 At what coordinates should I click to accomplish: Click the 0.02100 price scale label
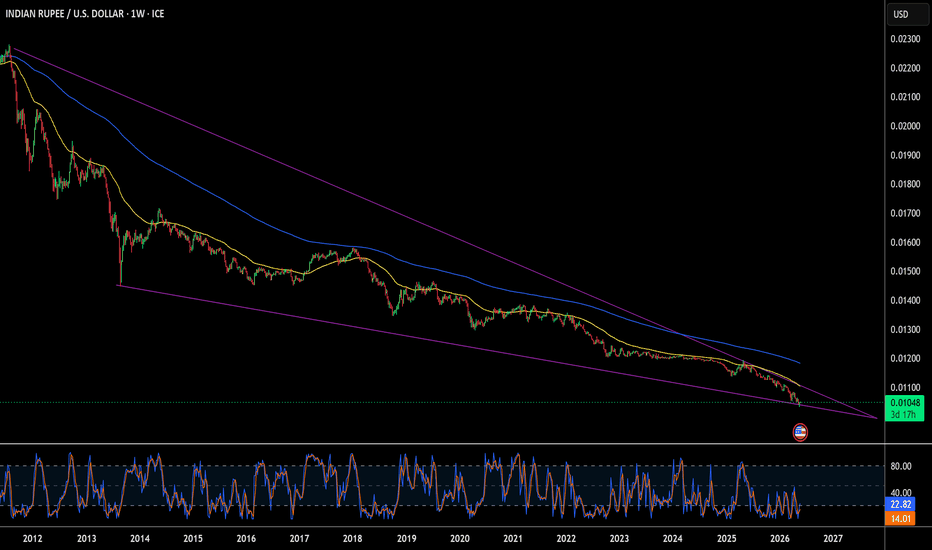click(905, 97)
